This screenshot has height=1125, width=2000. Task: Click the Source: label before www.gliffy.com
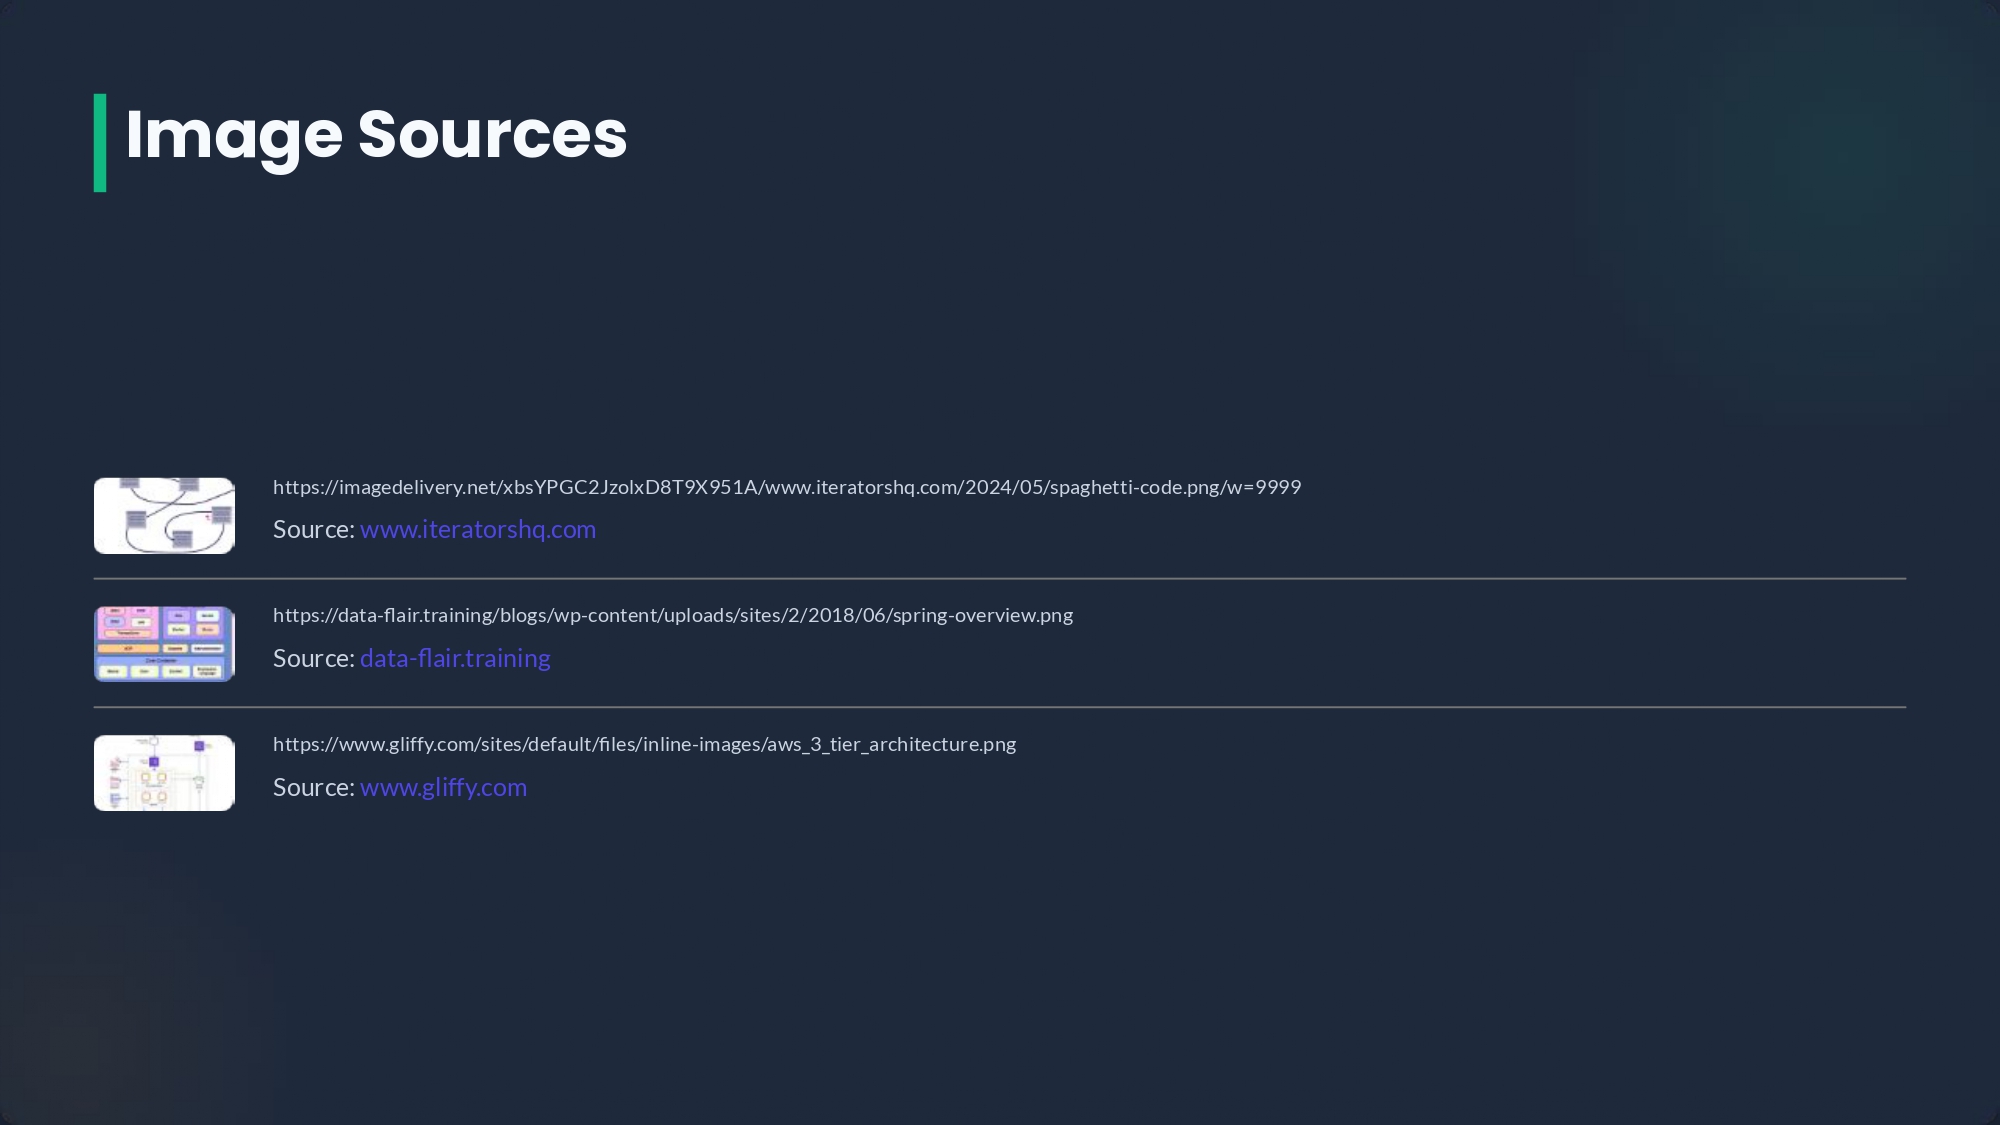[314, 787]
